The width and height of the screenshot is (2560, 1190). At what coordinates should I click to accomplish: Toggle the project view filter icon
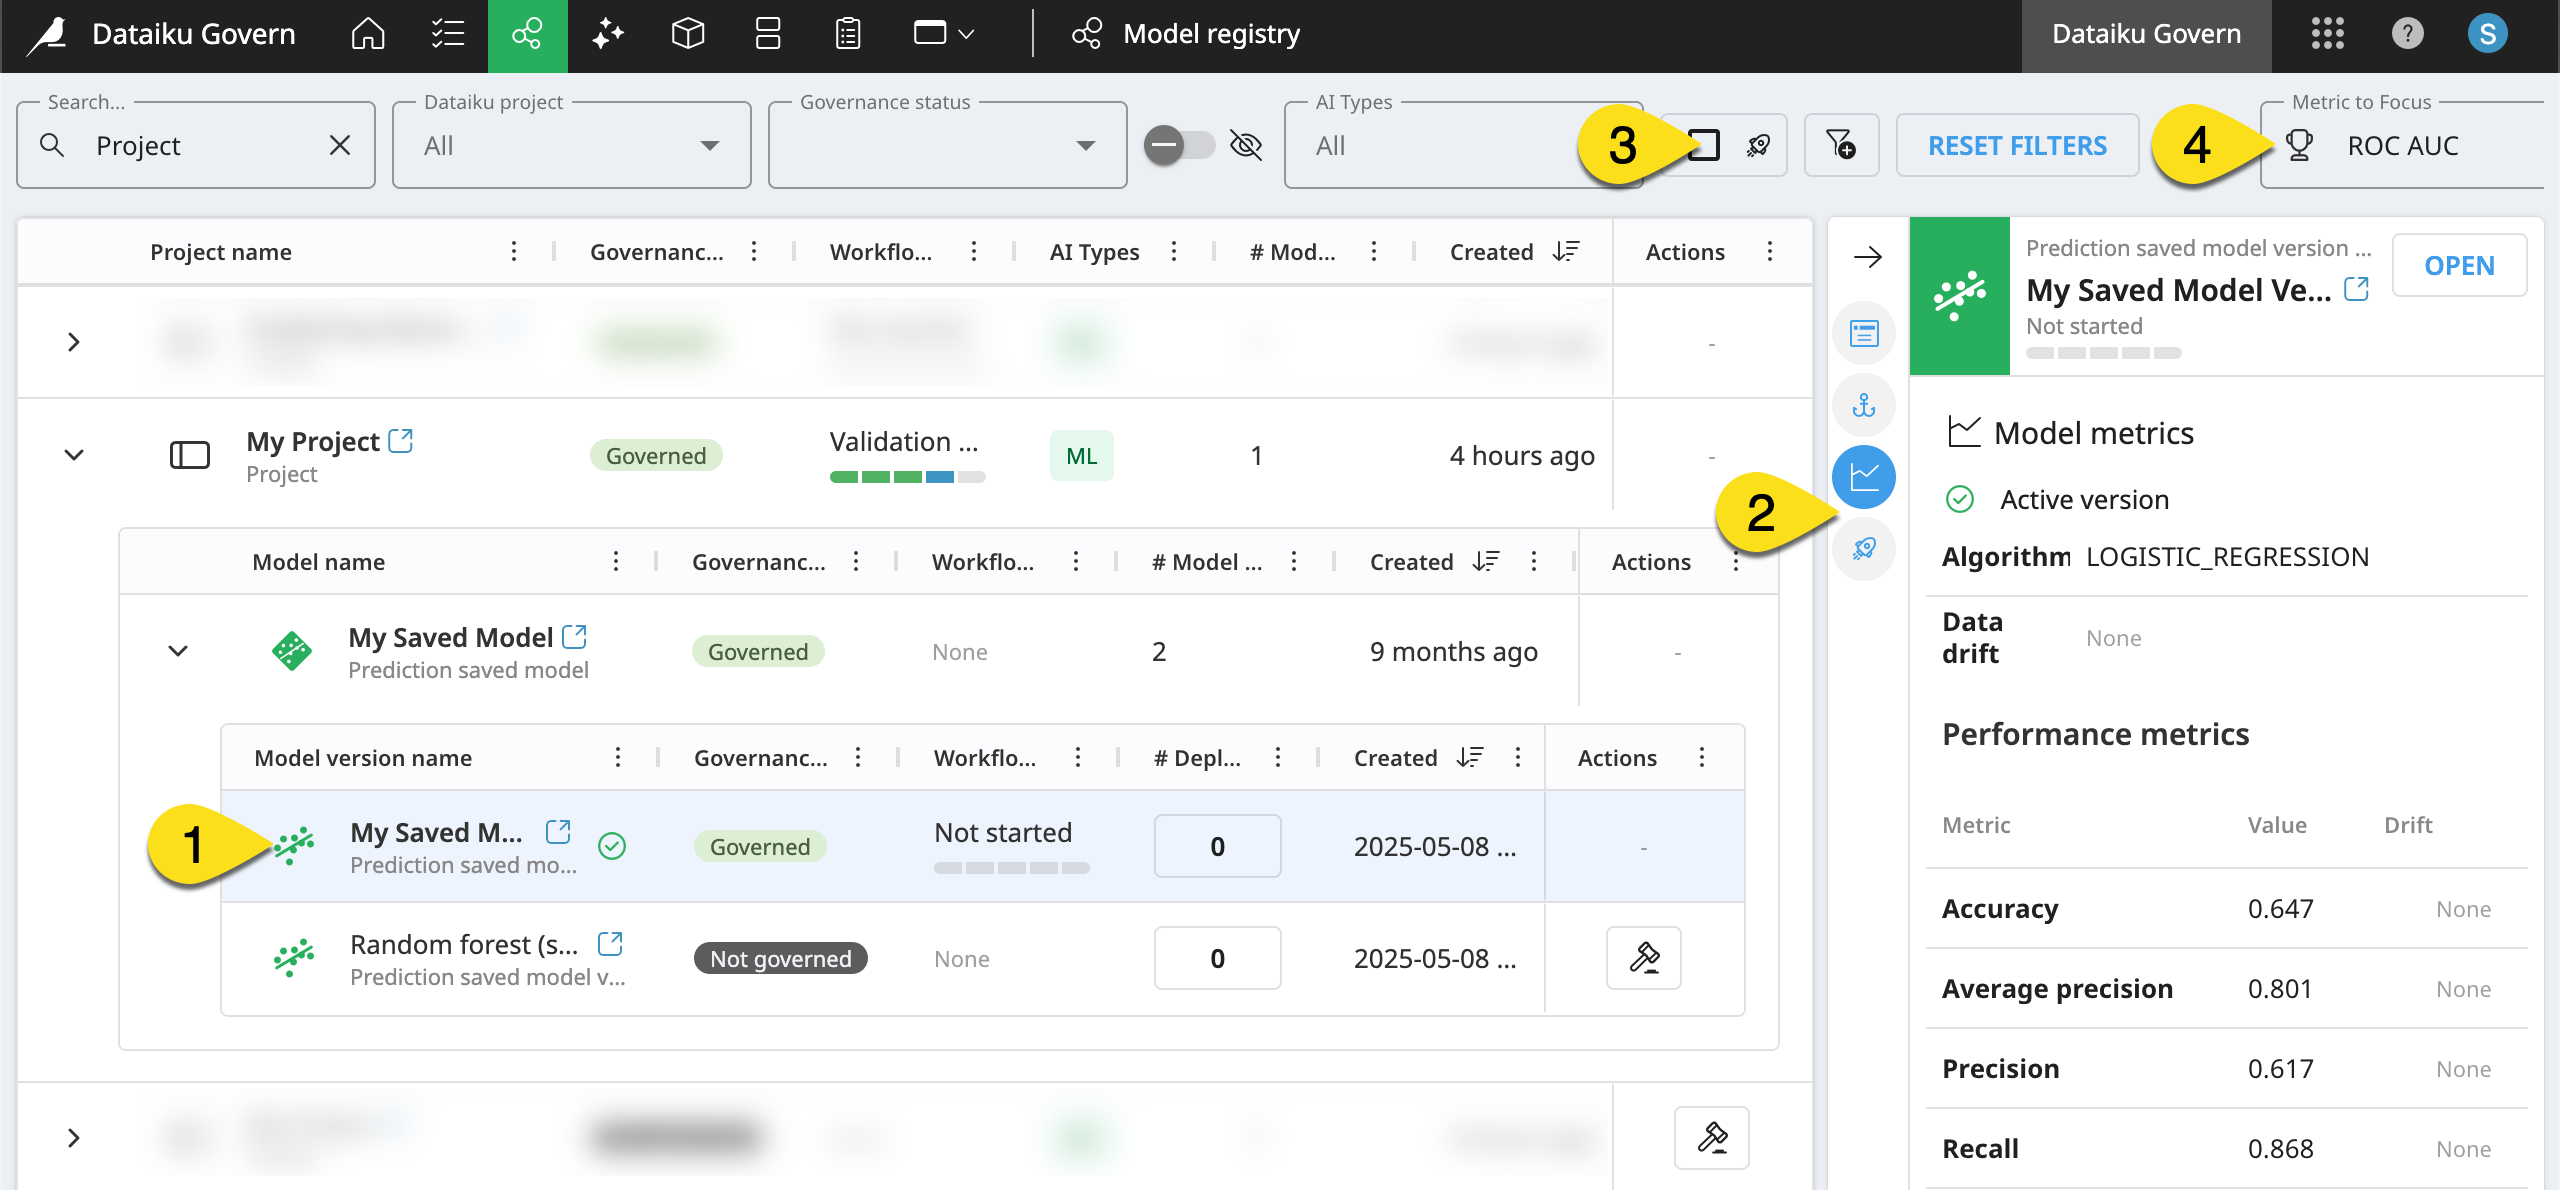(1704, 146)
